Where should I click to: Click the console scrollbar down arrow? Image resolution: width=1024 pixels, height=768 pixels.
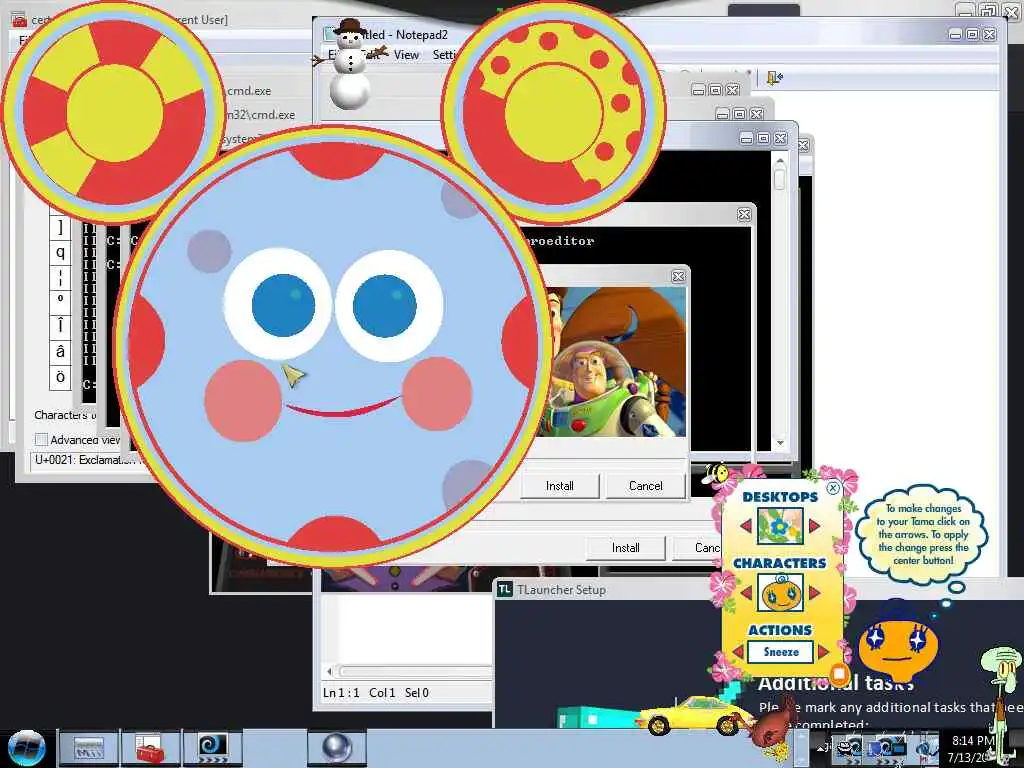tap(780, 443)
